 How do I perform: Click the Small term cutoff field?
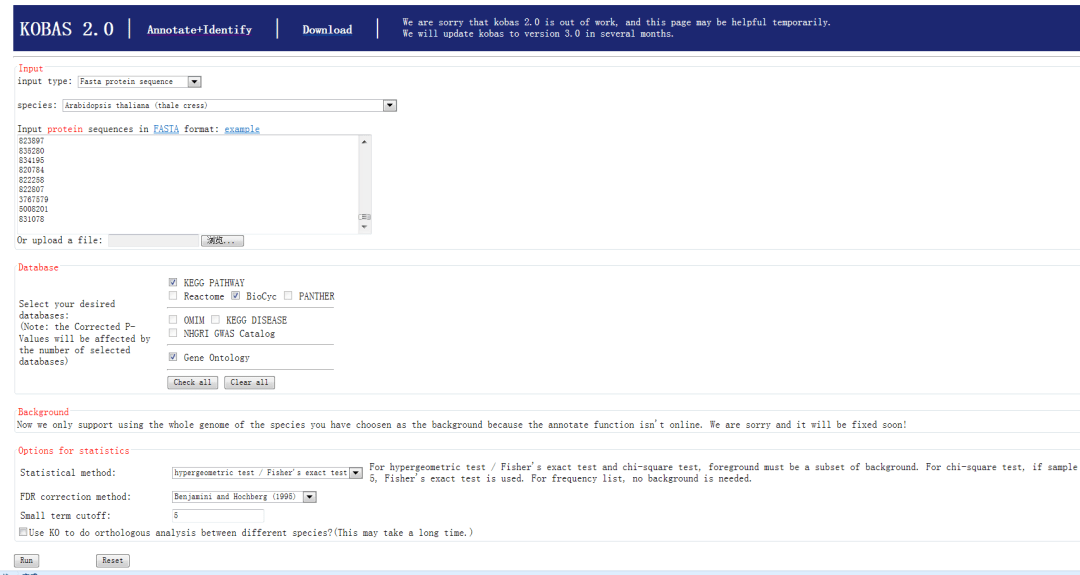218,515
